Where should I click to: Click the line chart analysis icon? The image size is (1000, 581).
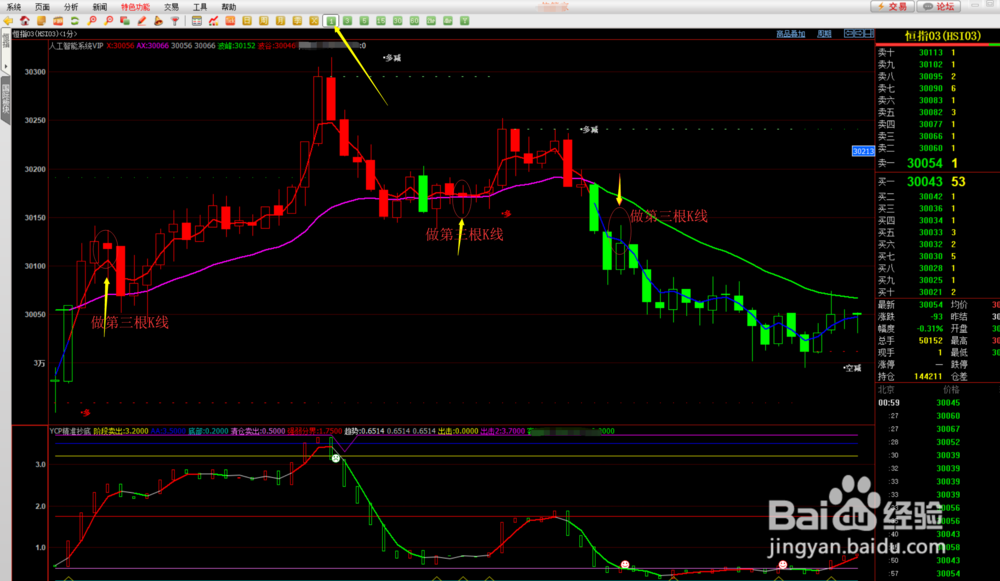pos(214,21)
